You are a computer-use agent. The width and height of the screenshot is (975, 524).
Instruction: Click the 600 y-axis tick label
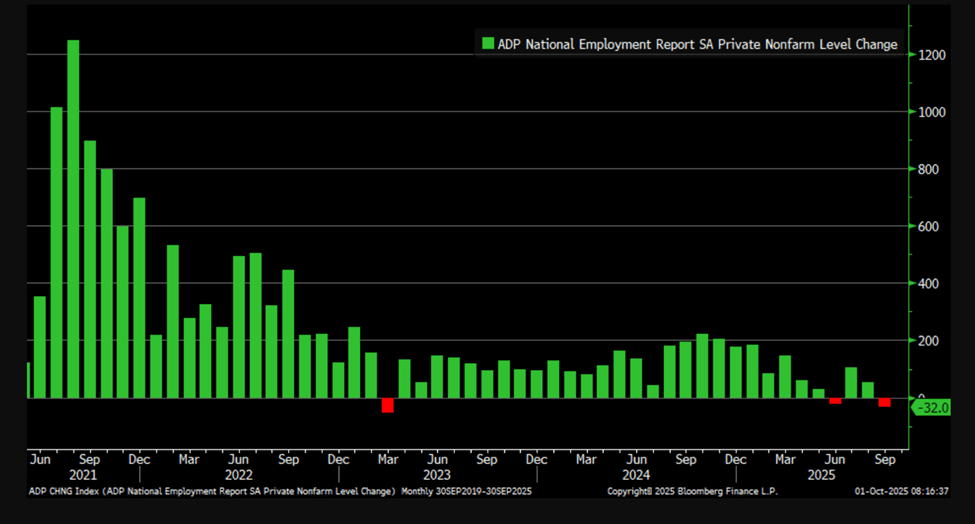pyautogui.click(x=929, y=227)
